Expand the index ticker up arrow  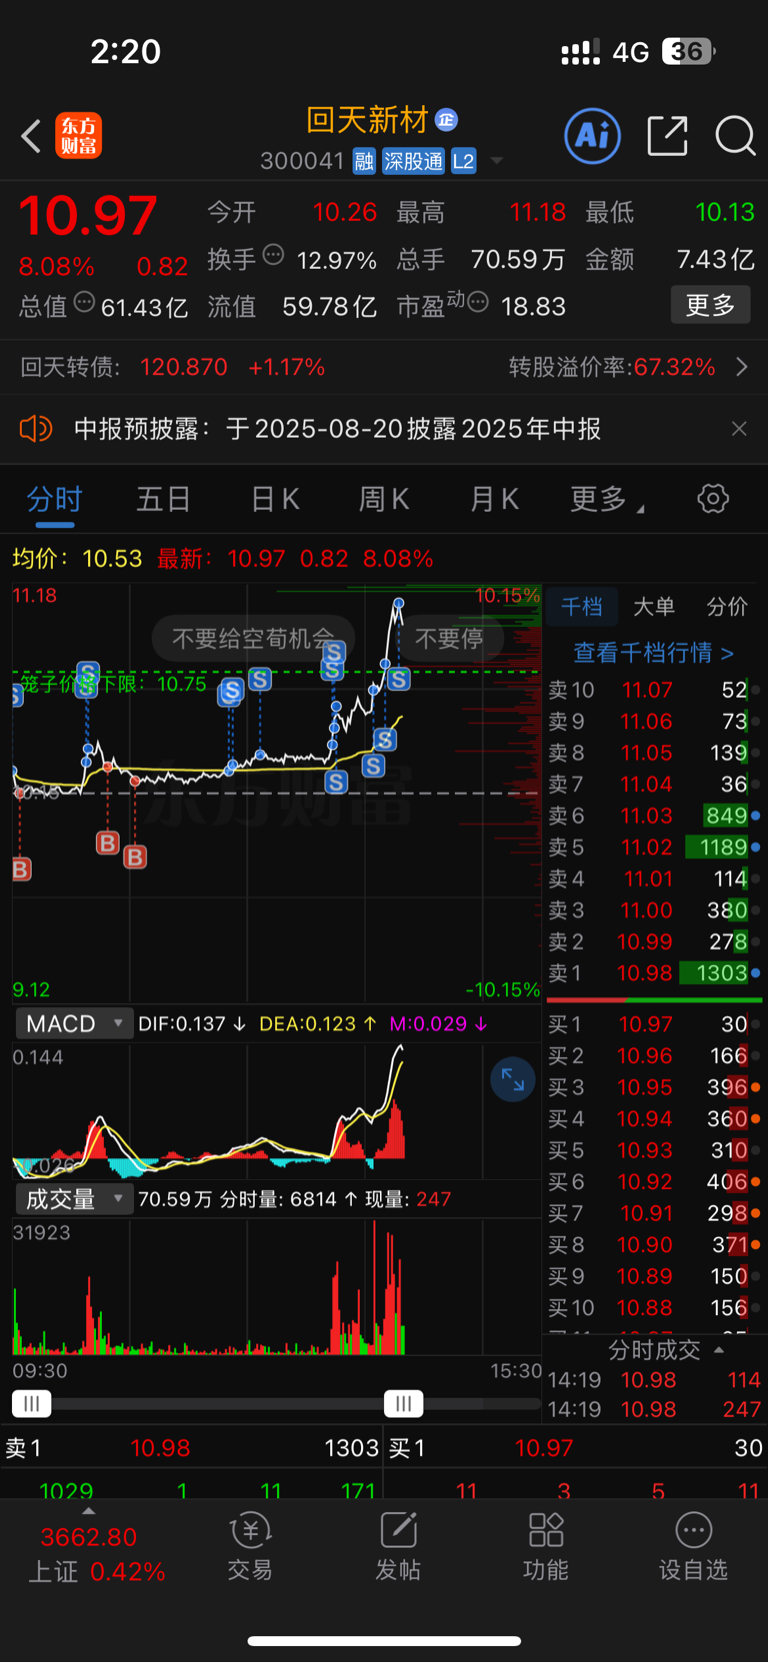click(x=89, y=1512)
